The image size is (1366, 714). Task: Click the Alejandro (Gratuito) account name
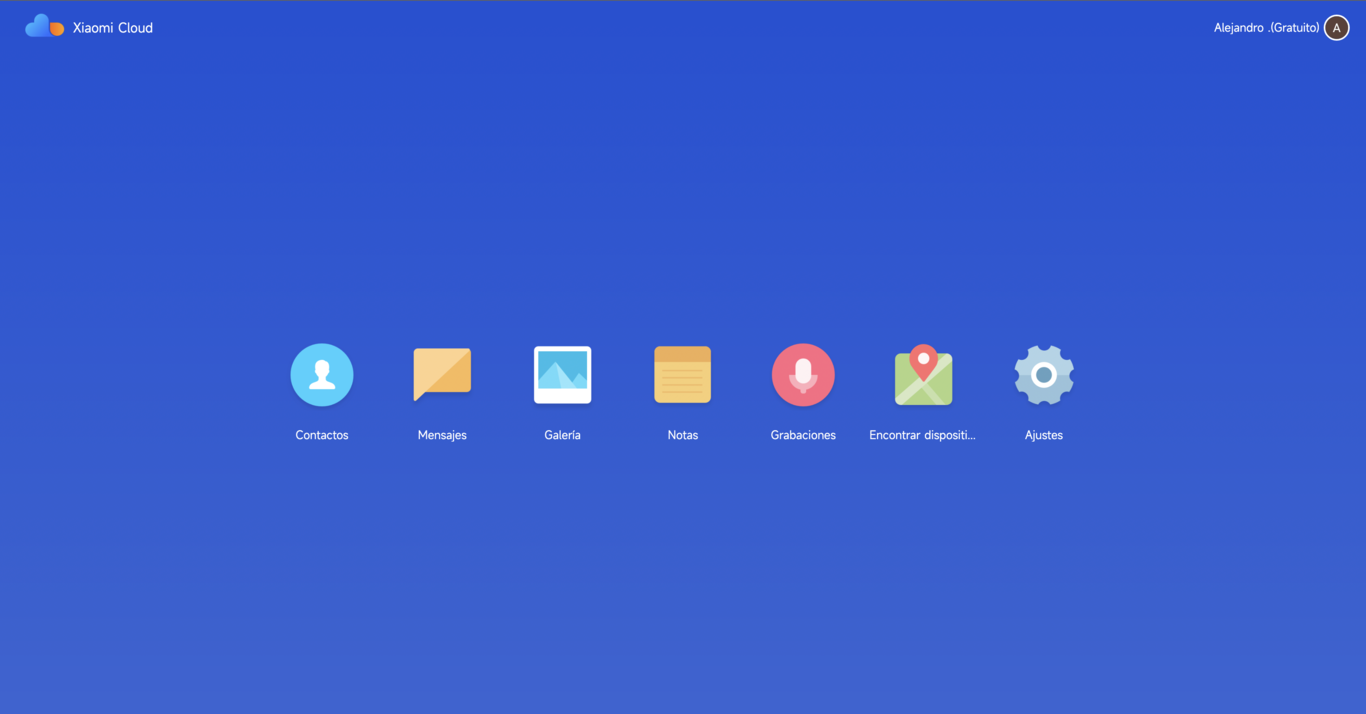(x=1267, y=27)
